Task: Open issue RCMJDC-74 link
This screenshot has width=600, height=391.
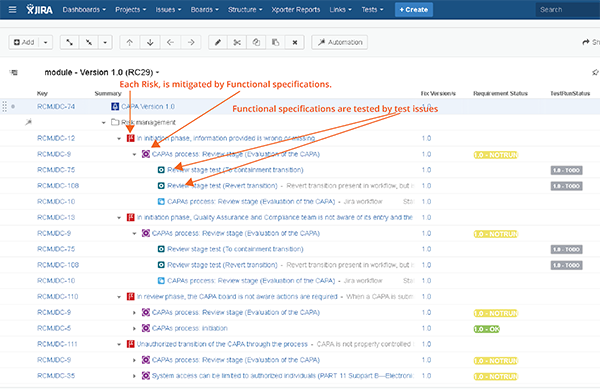Action: 56,106
